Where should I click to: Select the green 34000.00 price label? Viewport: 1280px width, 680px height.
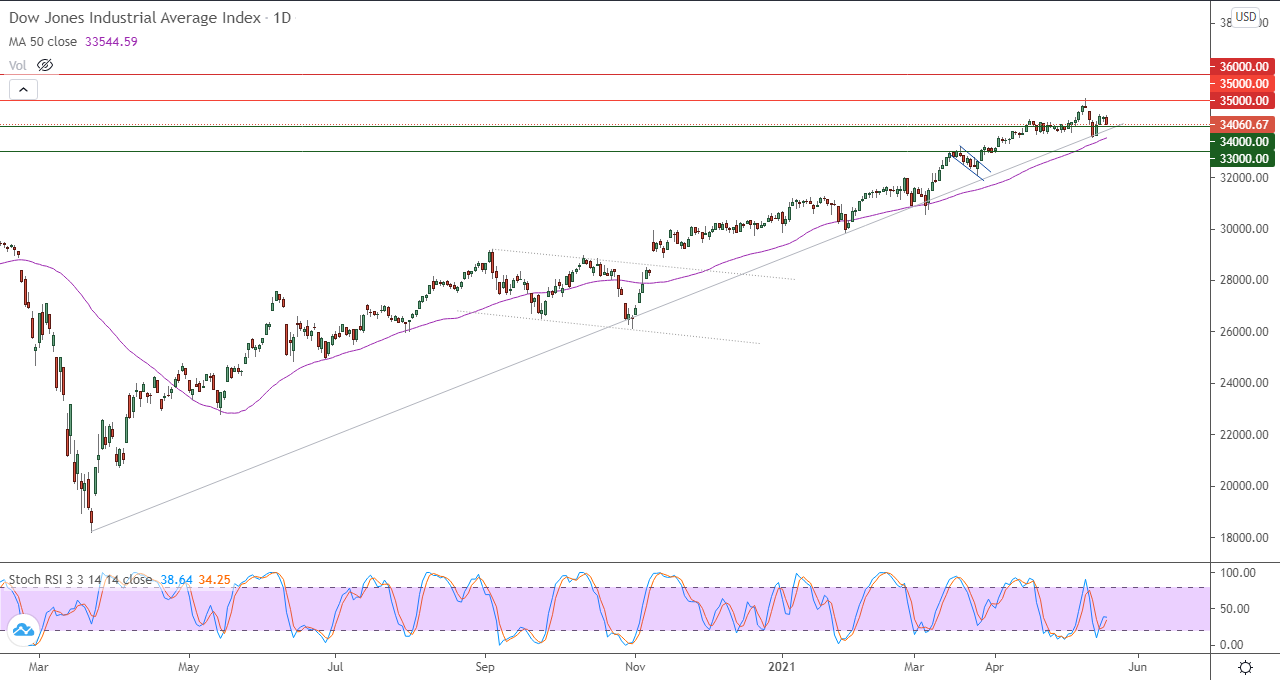1243,142
